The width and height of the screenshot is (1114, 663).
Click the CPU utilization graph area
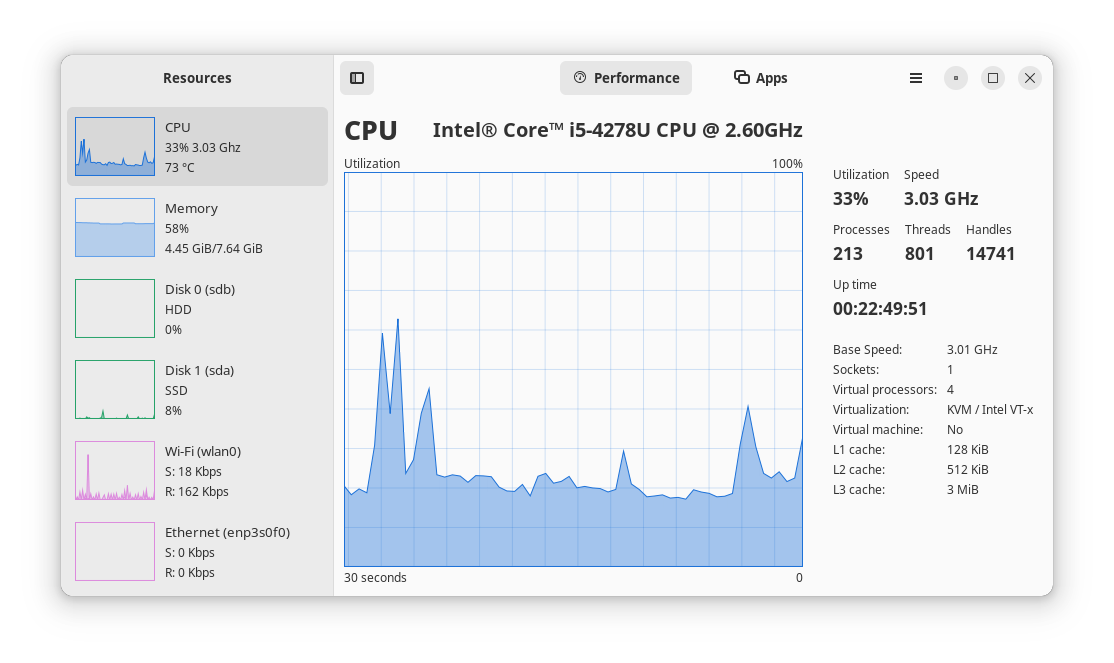point(573,370)
